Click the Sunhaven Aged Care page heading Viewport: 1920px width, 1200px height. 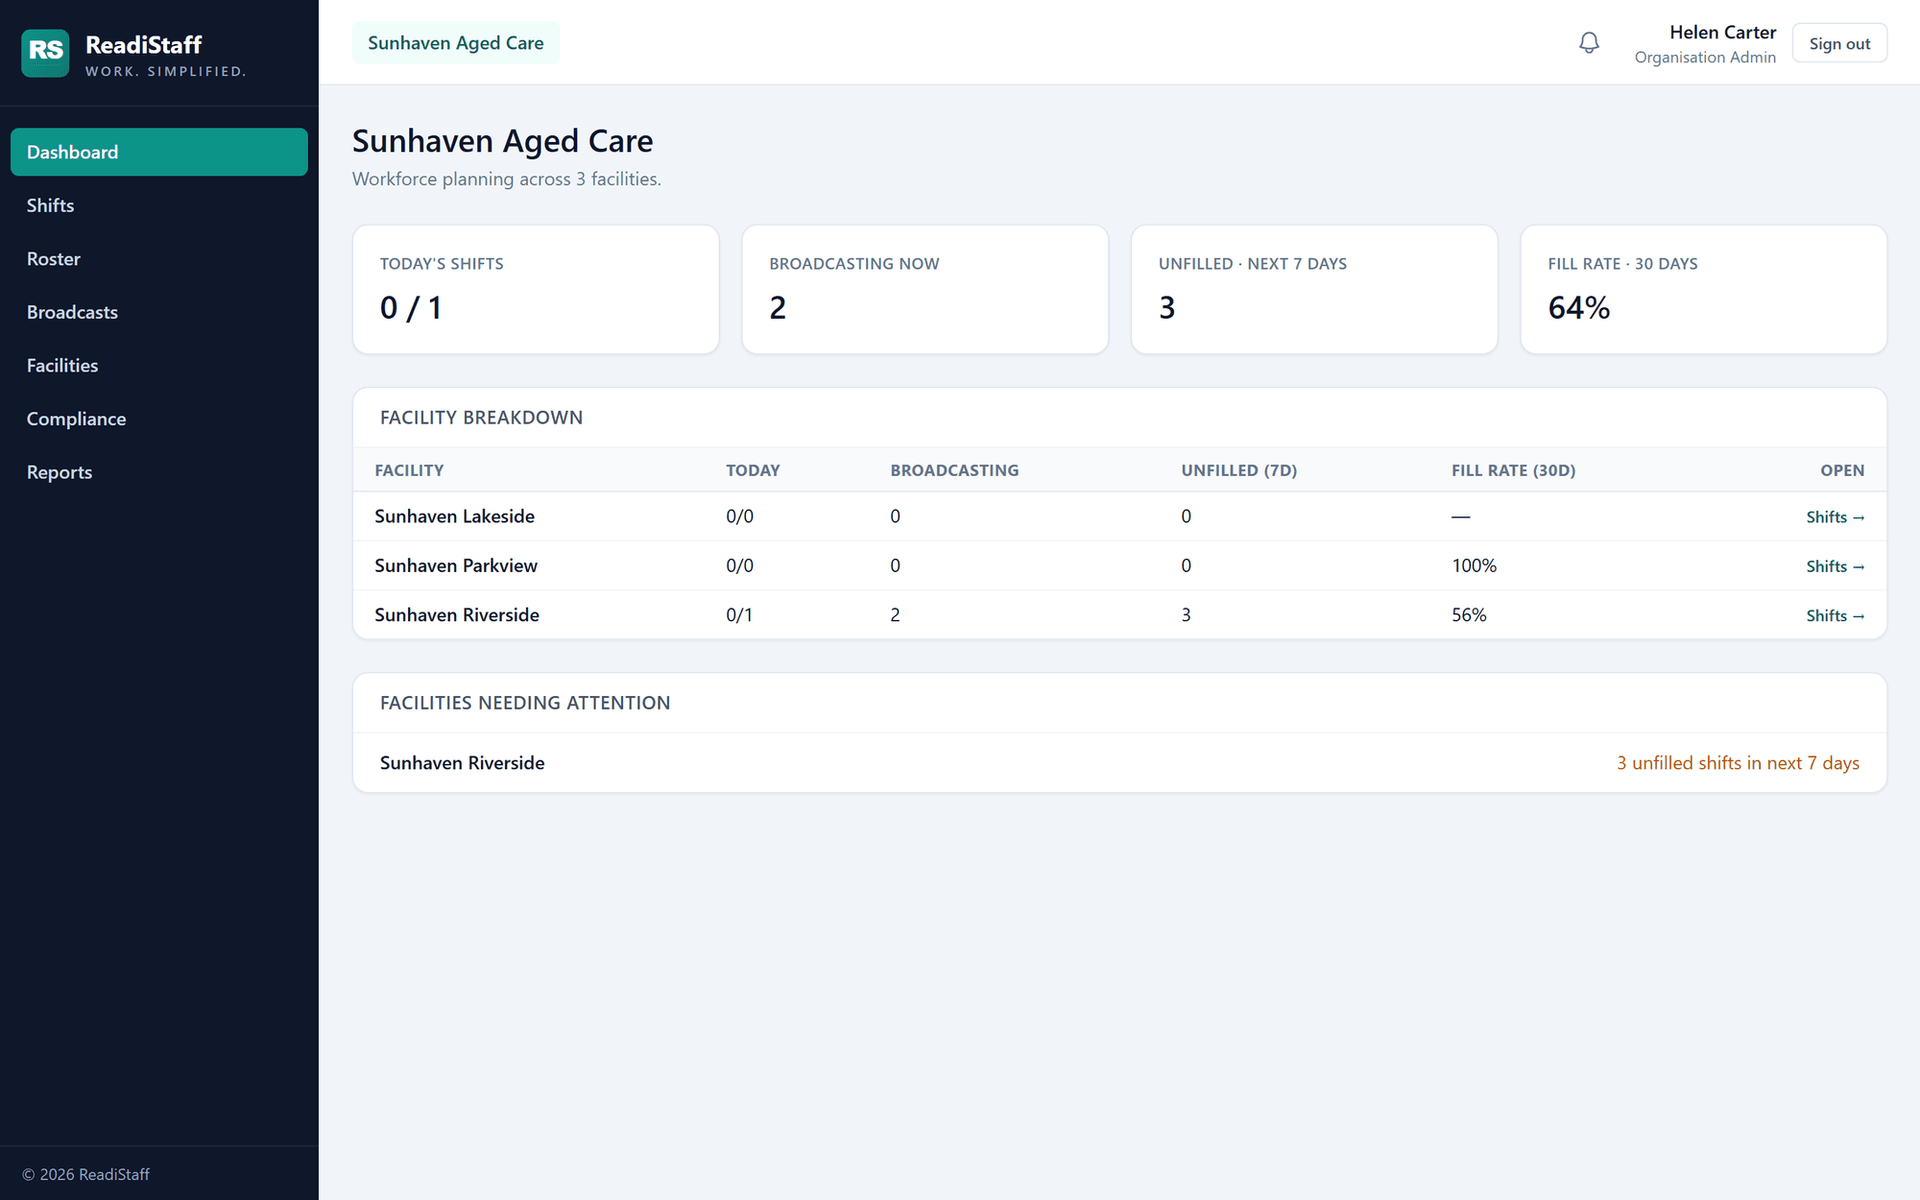pos(502,141)
